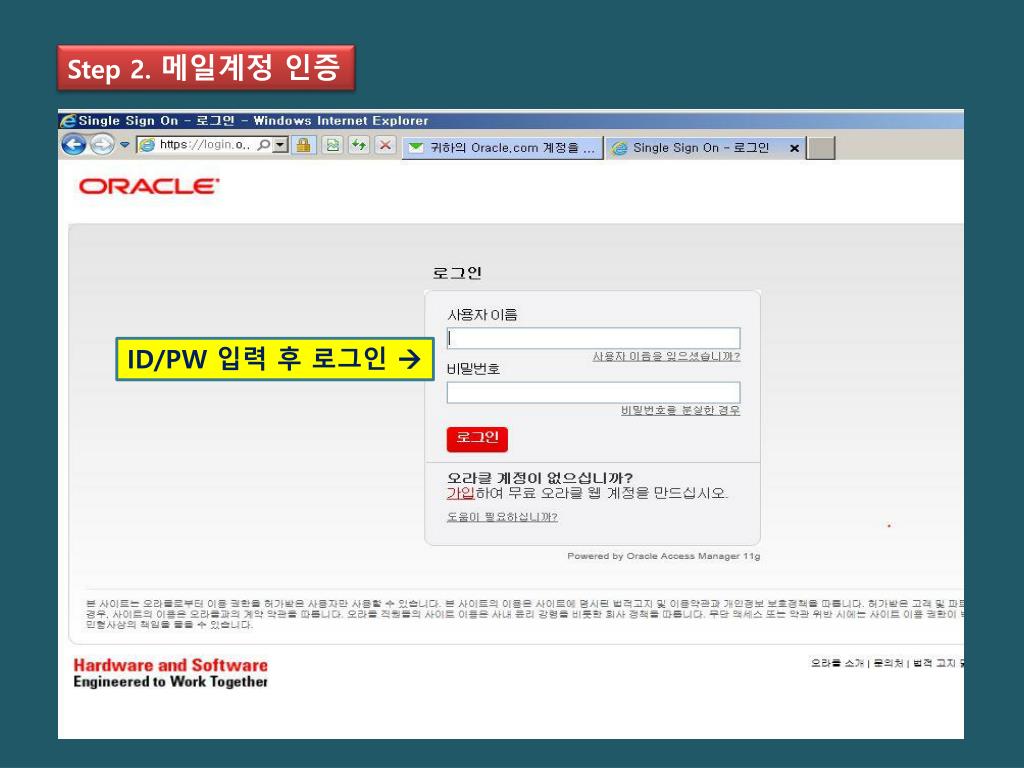Click the Oracle logo
This screenshot has height=768, width=1024.
pos(149,187)
